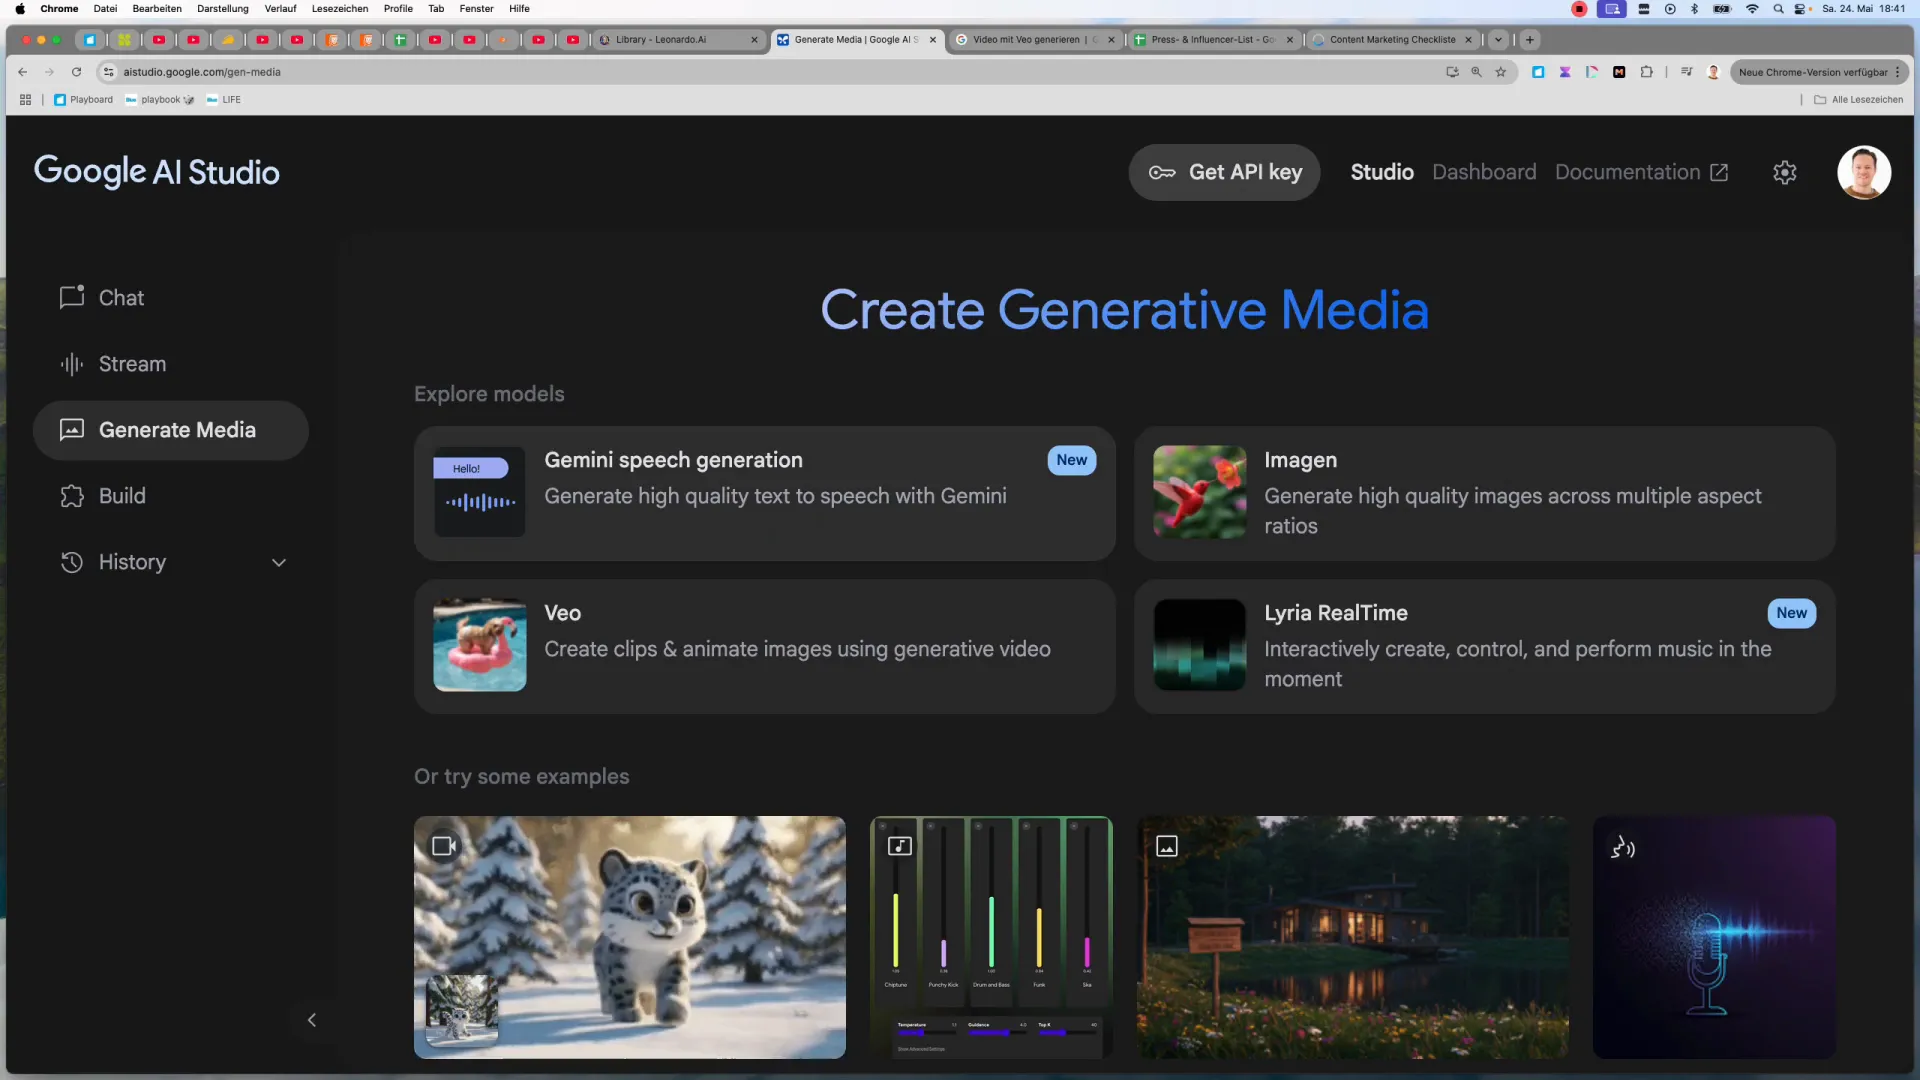Click the speech icon on microphone example
1920x1080 pixels.
click(x=1622, y=848)
